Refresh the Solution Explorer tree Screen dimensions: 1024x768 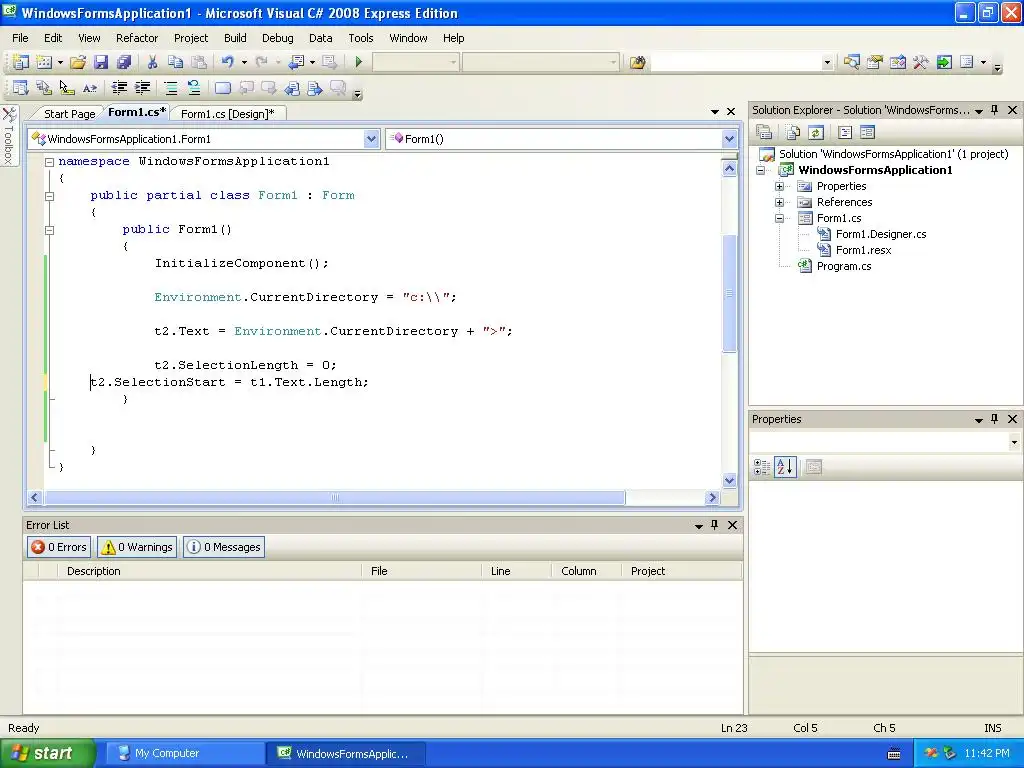point(816,133)
